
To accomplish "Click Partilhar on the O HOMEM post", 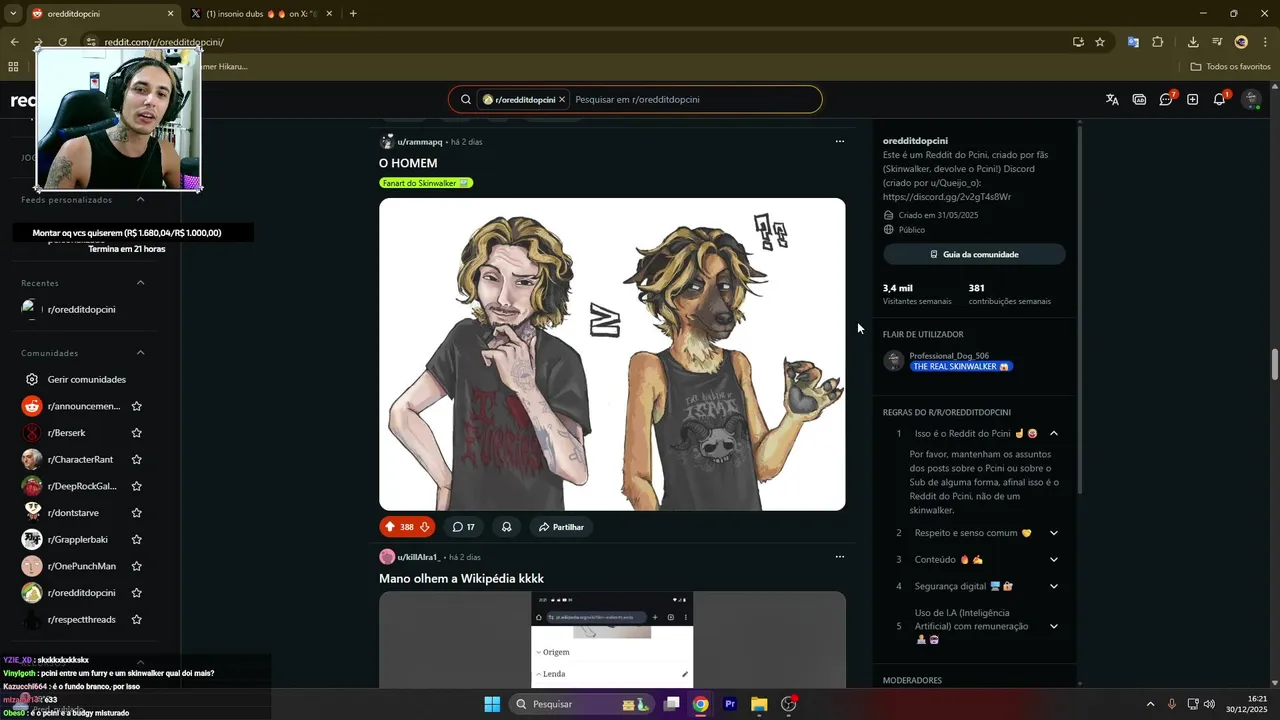I will (561, 527).
